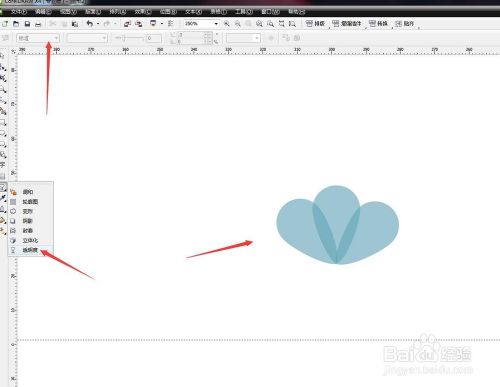
Task: Select the Eyedropper tool in the toolbox
Action: (x=3, y=198)
